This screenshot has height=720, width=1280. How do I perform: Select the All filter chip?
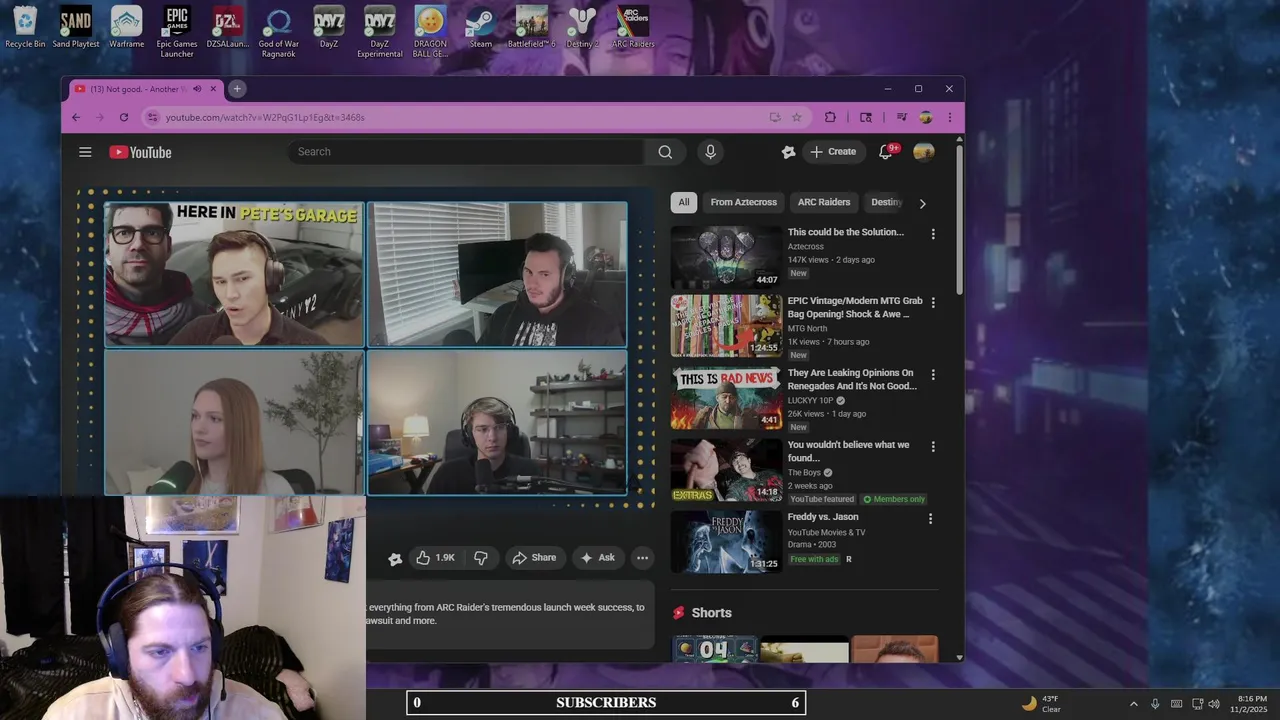[x=684, y=202]
